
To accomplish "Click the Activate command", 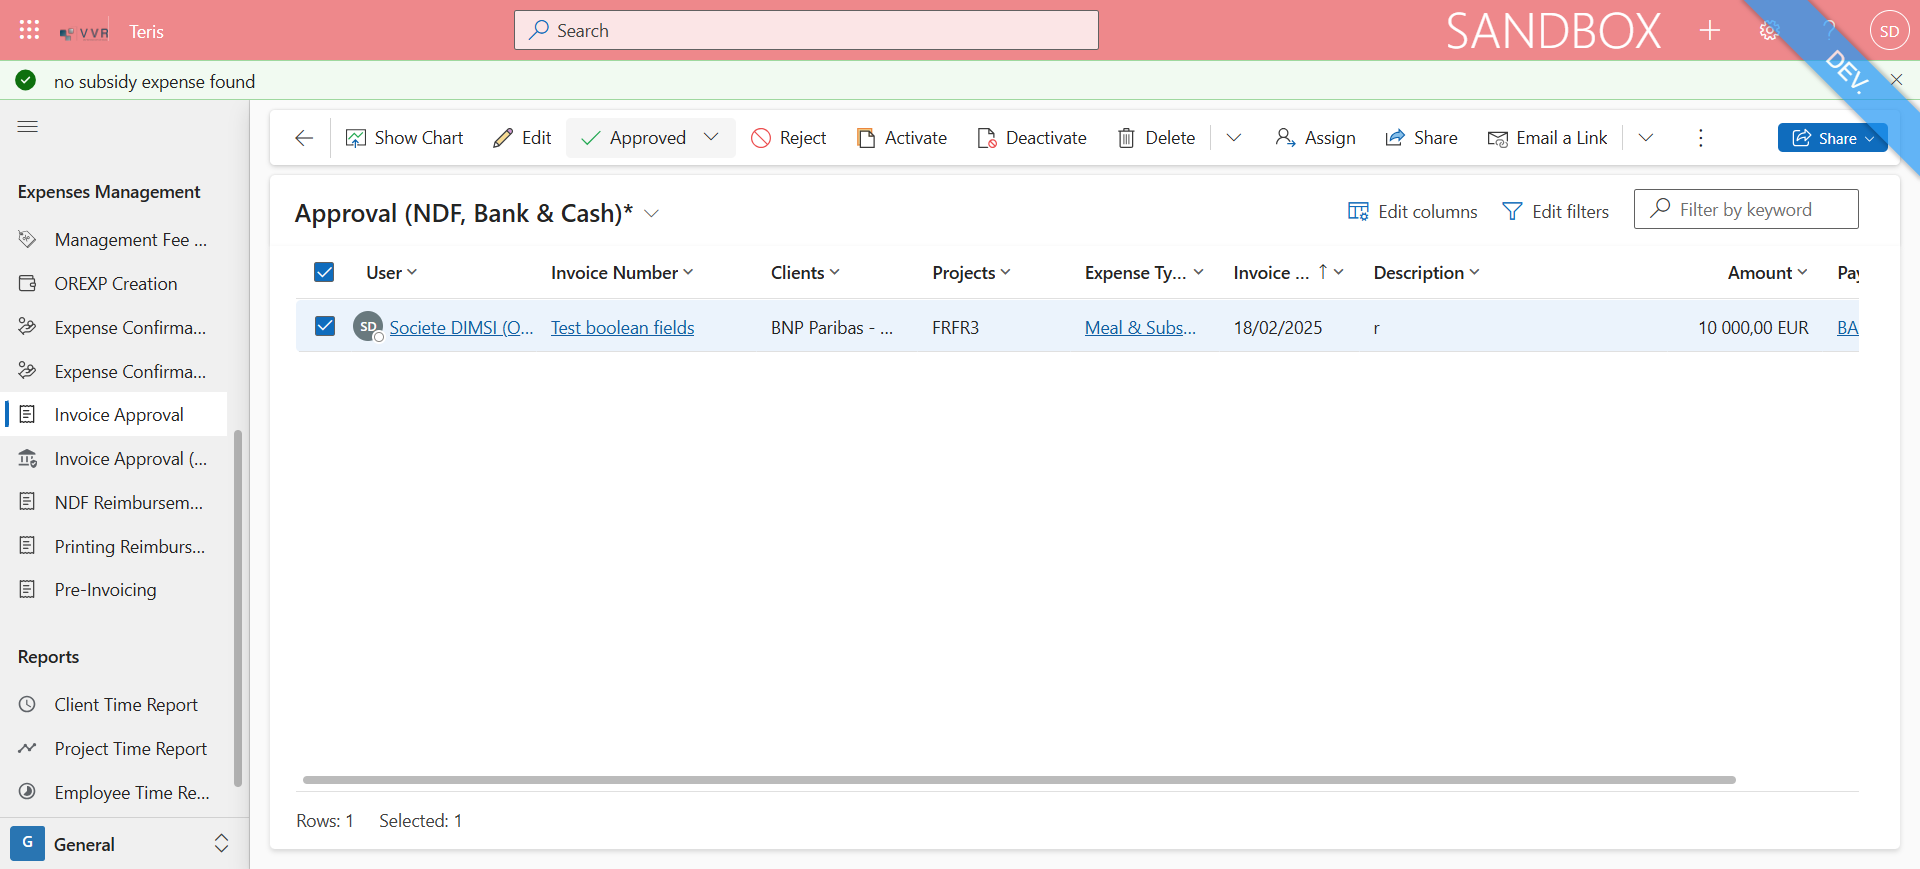I will click(901, 138).
